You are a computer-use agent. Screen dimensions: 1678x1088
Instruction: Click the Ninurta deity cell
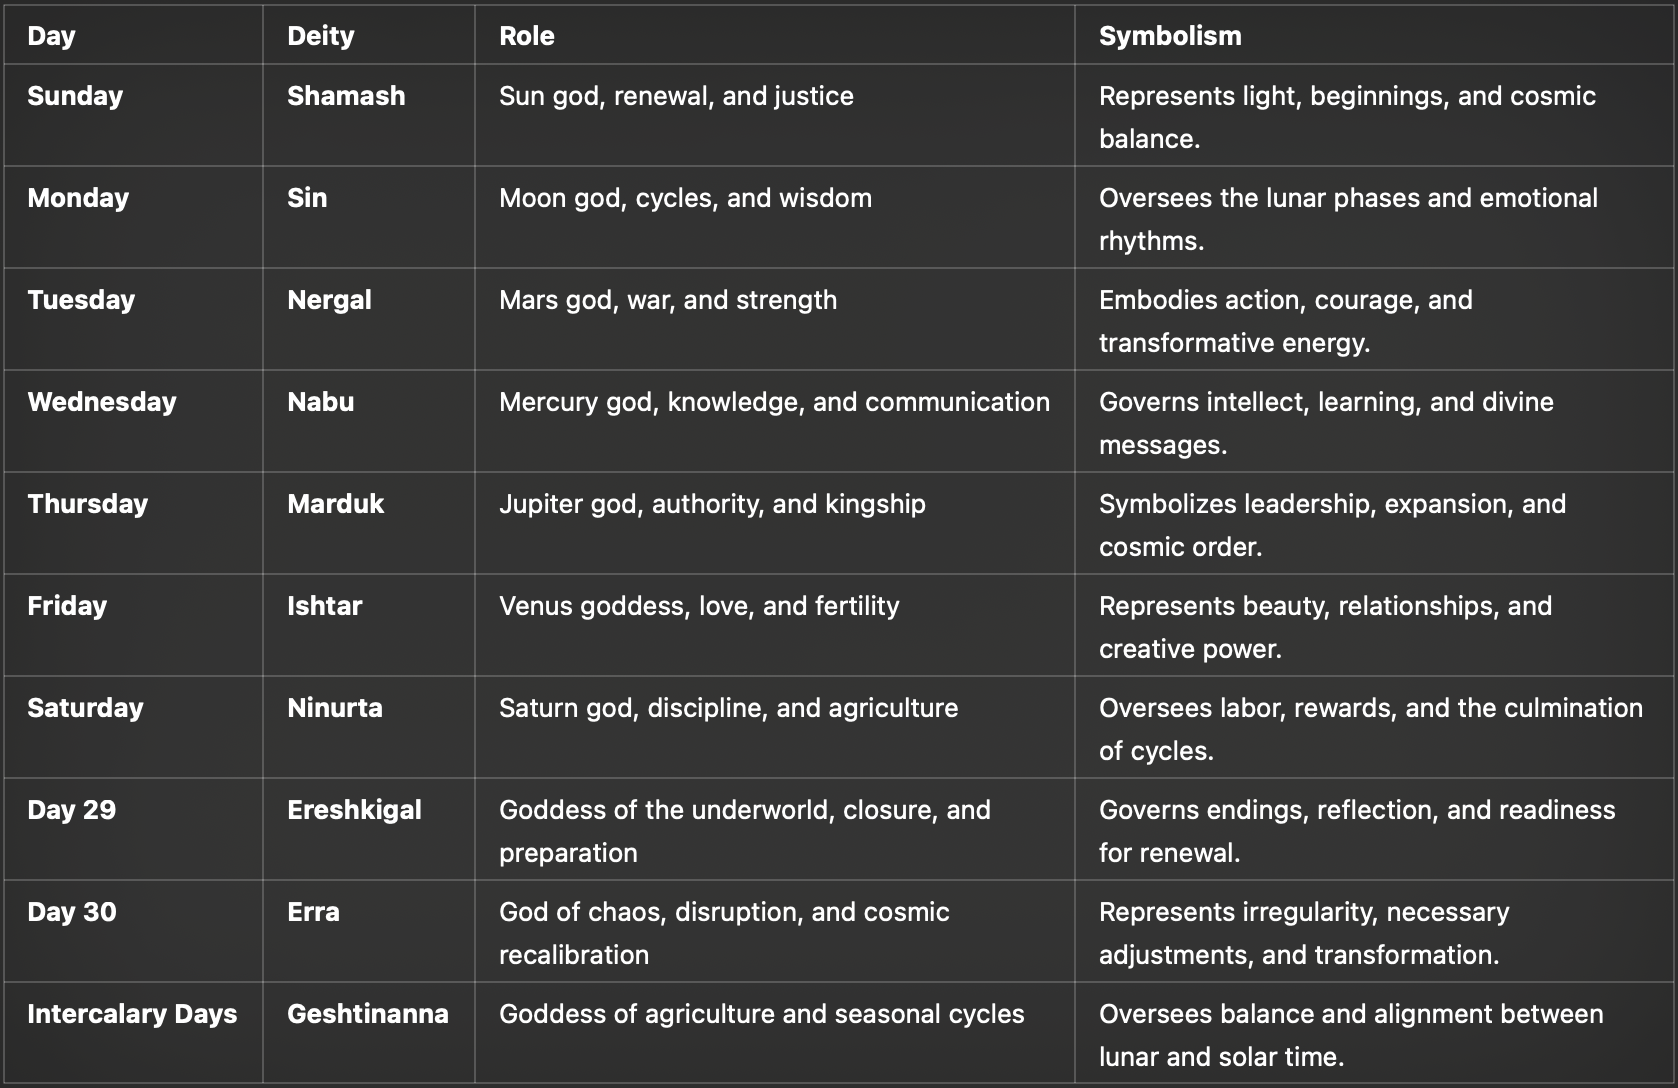334,708
